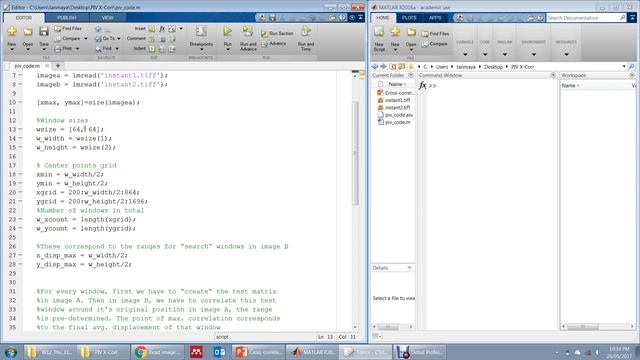Click the MATLAB window's yellow New plus icon
This screenshot has height=360, width=640.
coord(395,32)
